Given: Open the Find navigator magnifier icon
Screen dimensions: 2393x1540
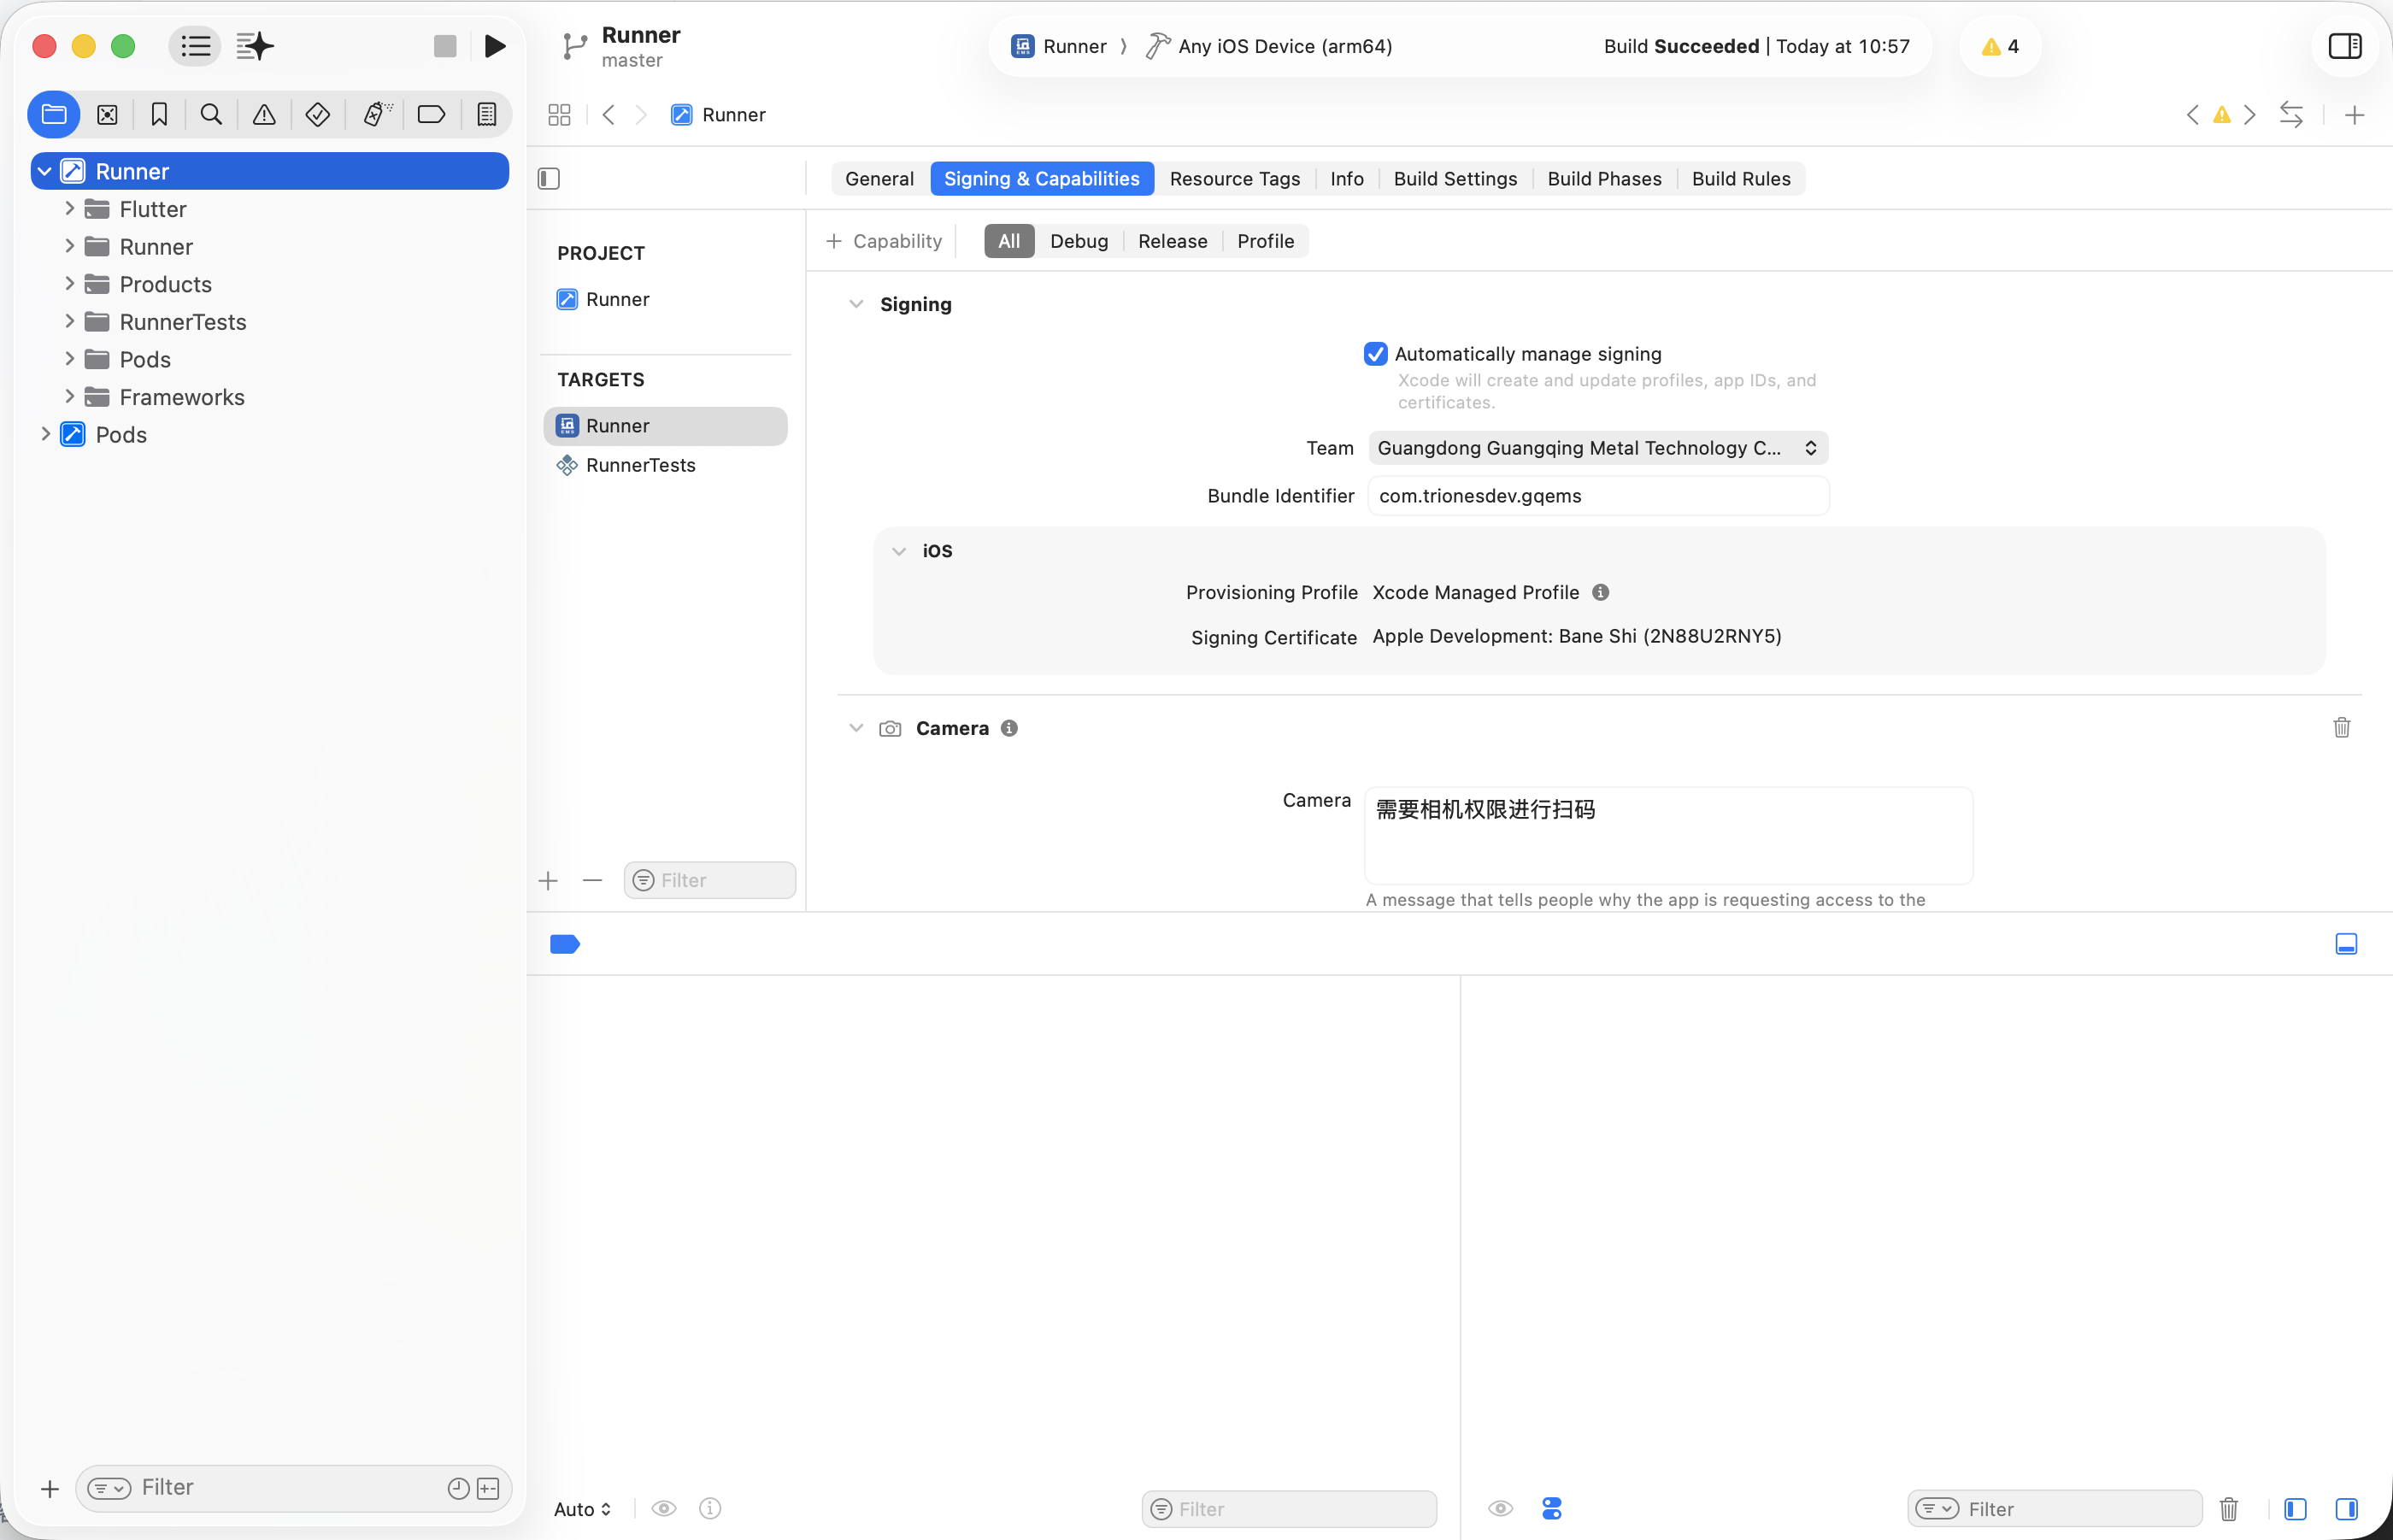Looking at the screenshot, I should [x=211, y=115].
